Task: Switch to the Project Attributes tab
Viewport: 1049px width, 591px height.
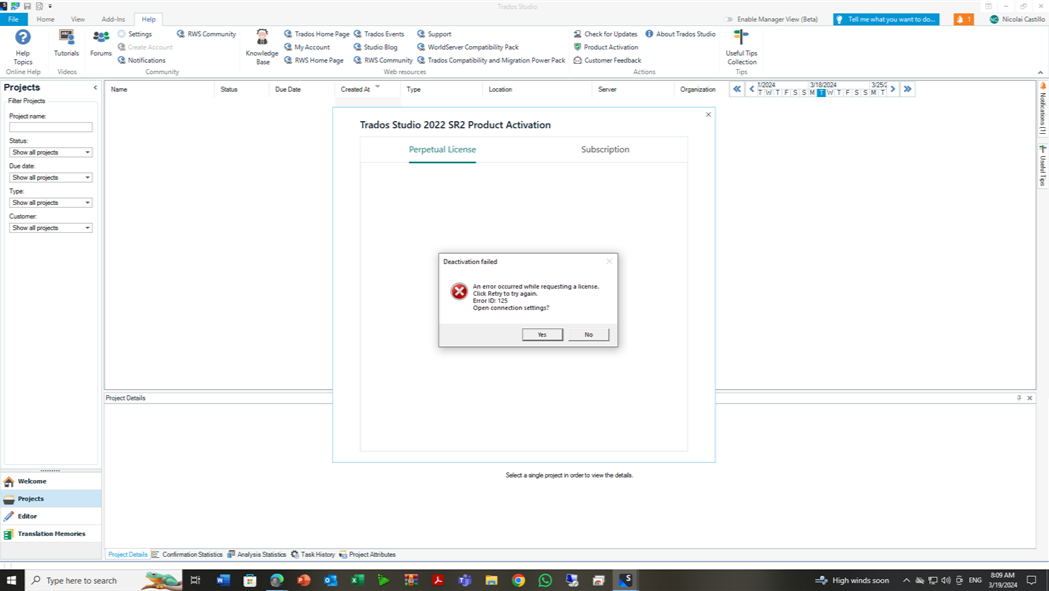Action: [367, 555]
